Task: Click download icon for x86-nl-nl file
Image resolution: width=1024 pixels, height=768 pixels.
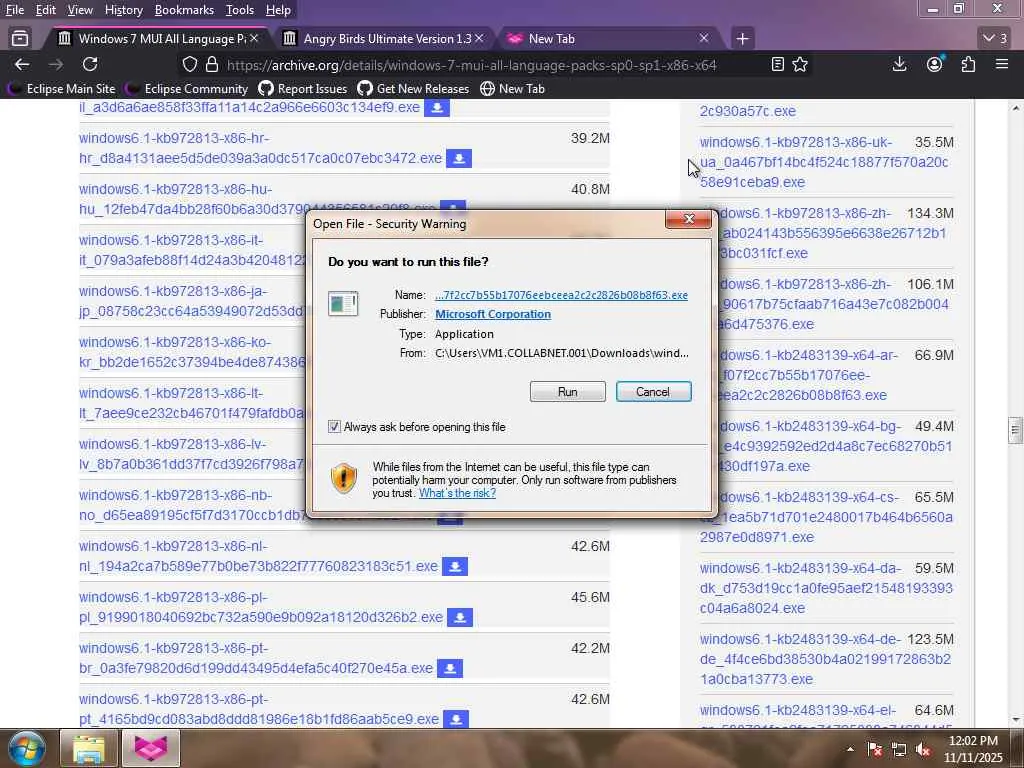Action: tap(455, 566)
